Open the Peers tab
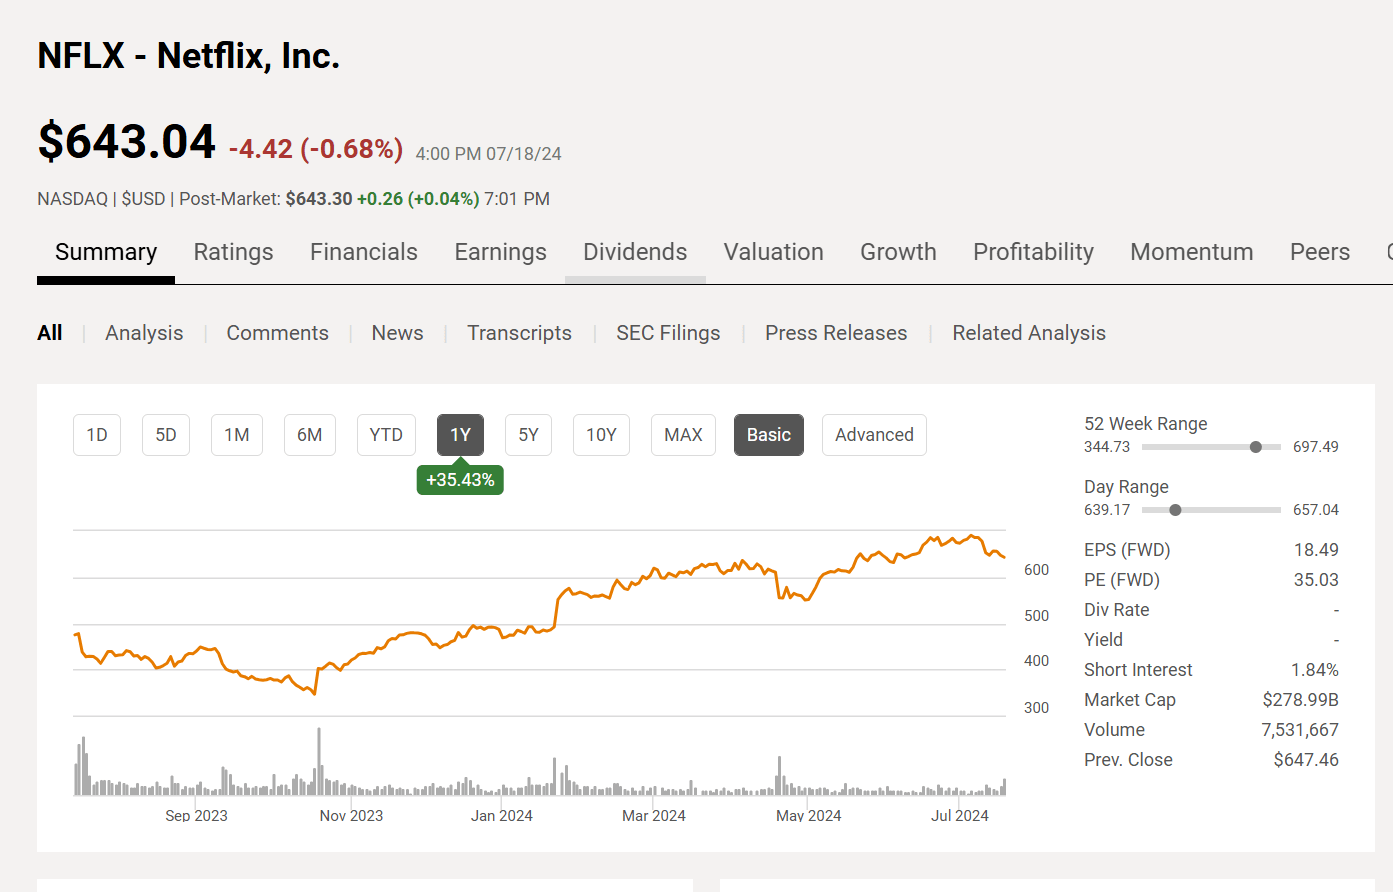Image resolution: width=1393 pixels, height=892 pixels. 1319,252
